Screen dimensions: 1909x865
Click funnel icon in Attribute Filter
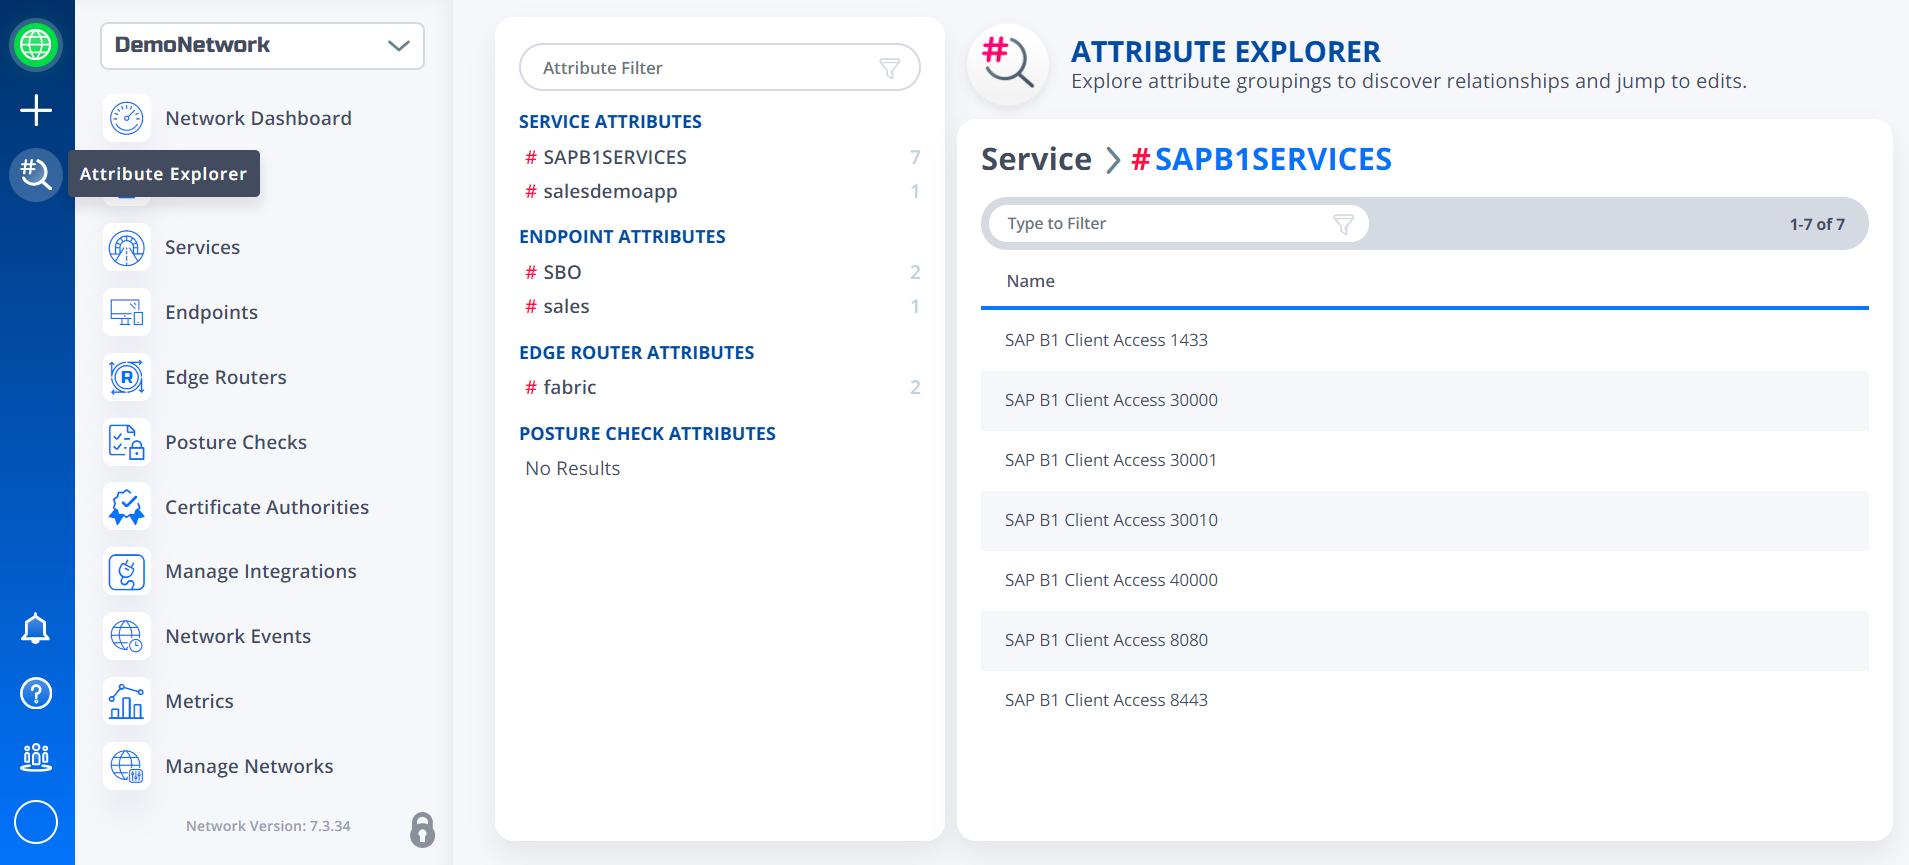click(889, 68)
